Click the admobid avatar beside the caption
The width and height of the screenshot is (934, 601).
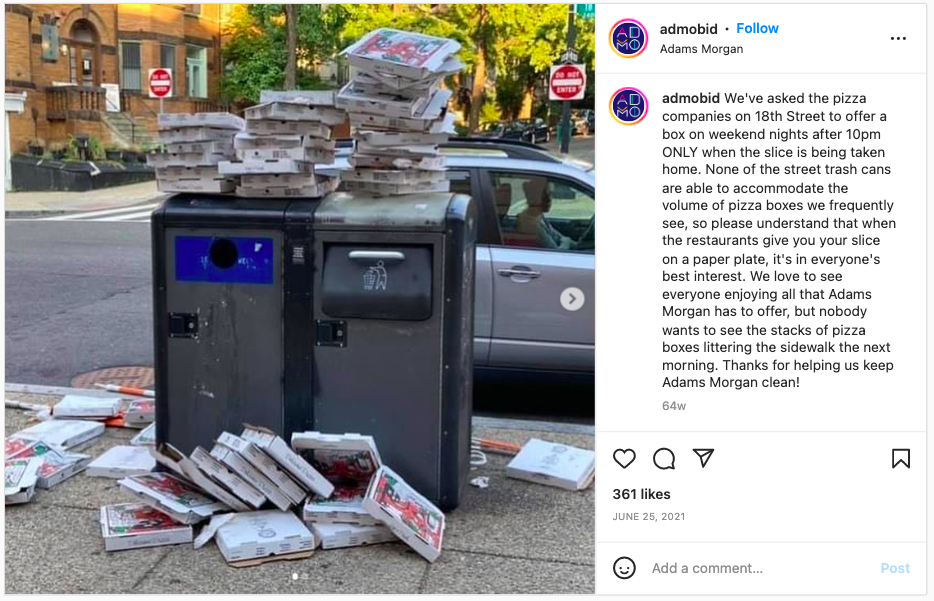(x=628, y=106)
